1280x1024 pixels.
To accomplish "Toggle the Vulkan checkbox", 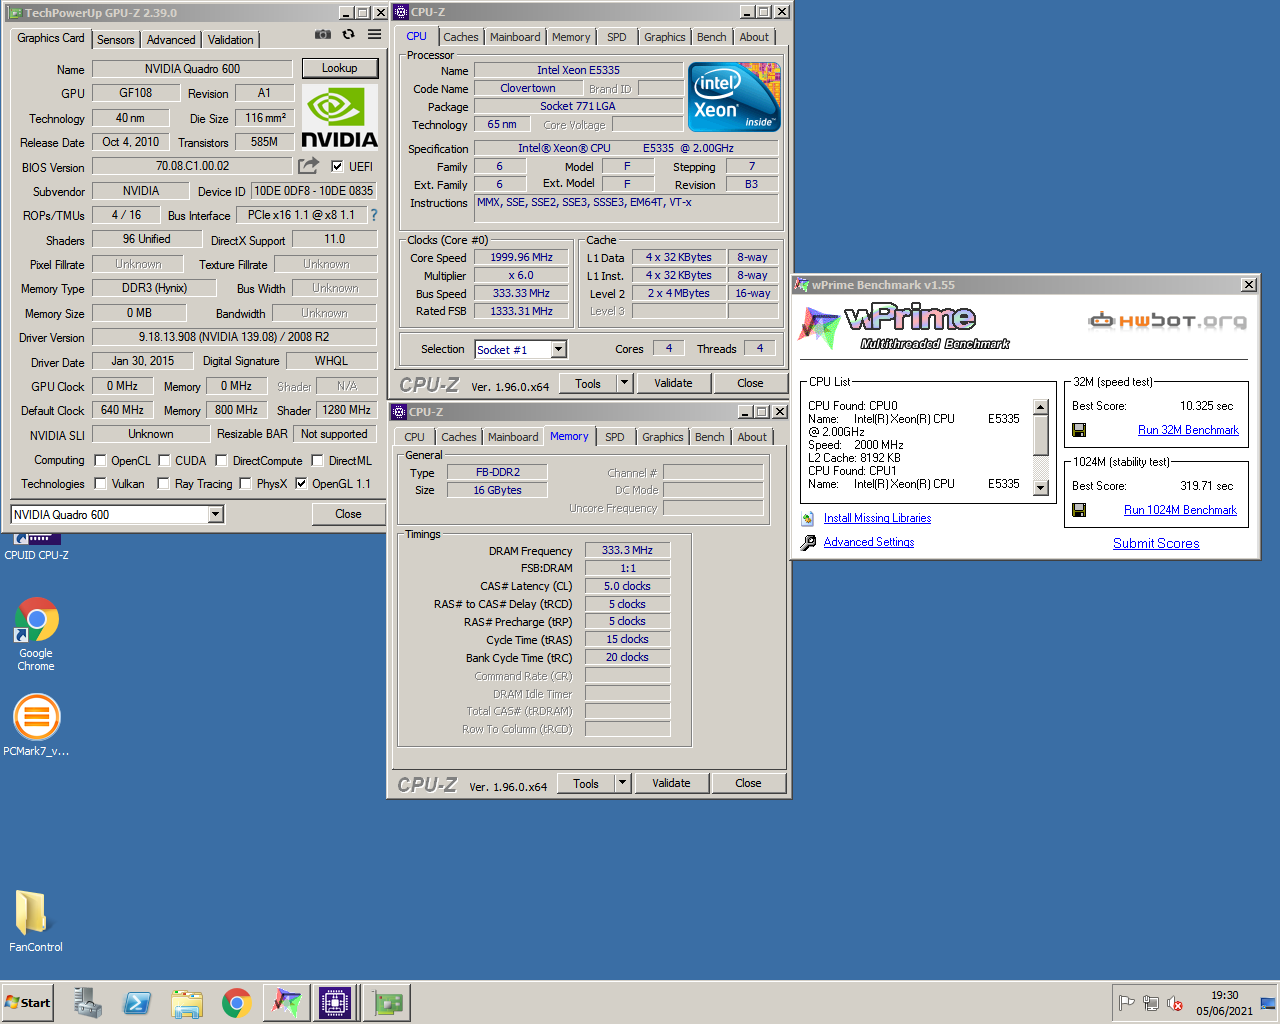I will pos(100,484).
